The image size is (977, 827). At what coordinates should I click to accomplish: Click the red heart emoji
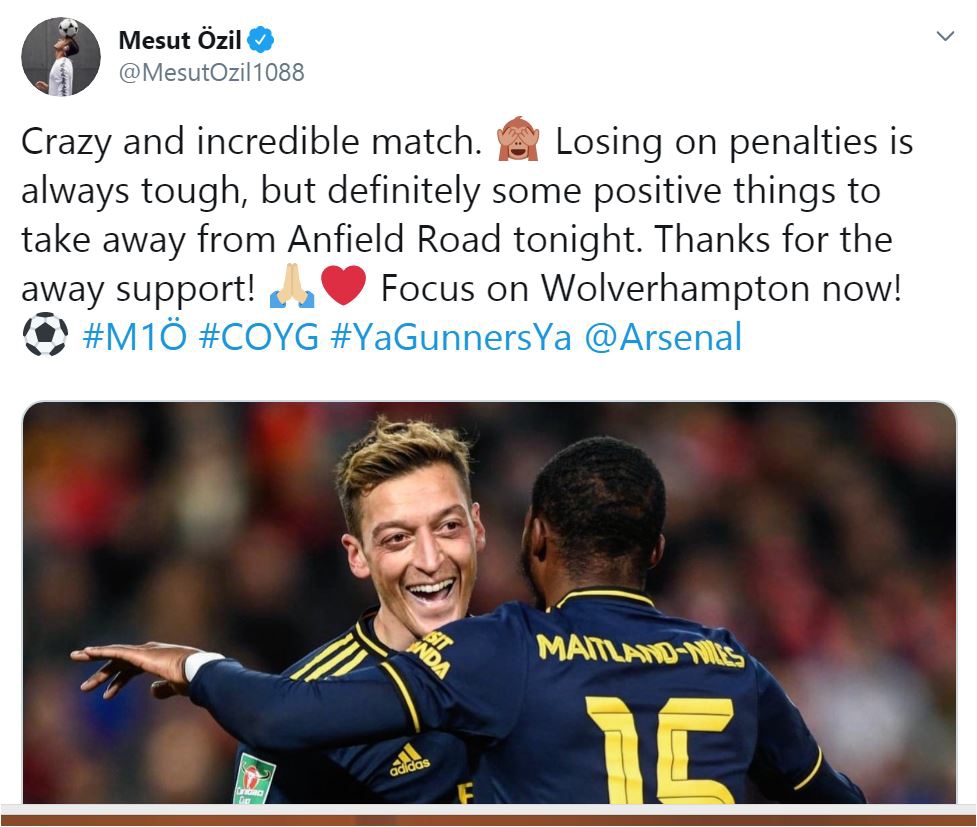point(343,285)
